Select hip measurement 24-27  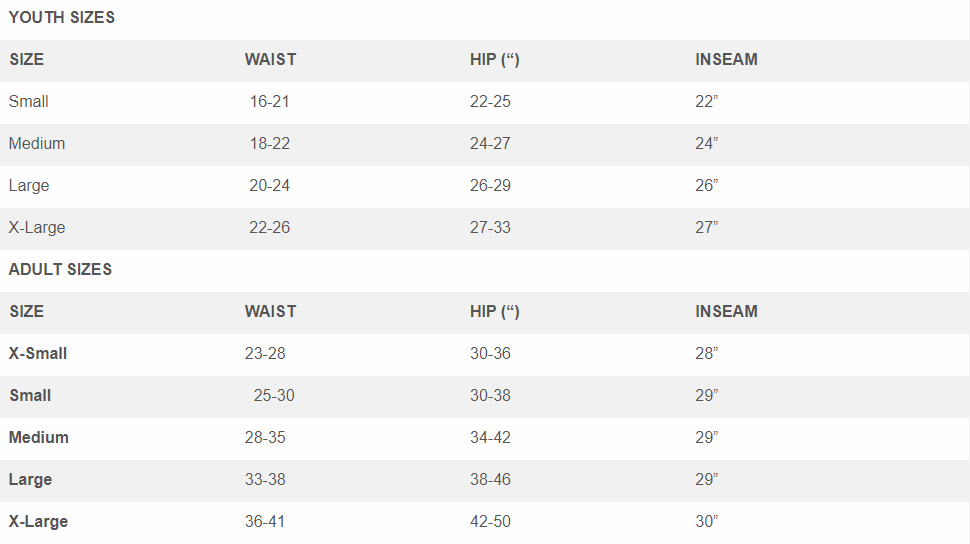(490, 143)
